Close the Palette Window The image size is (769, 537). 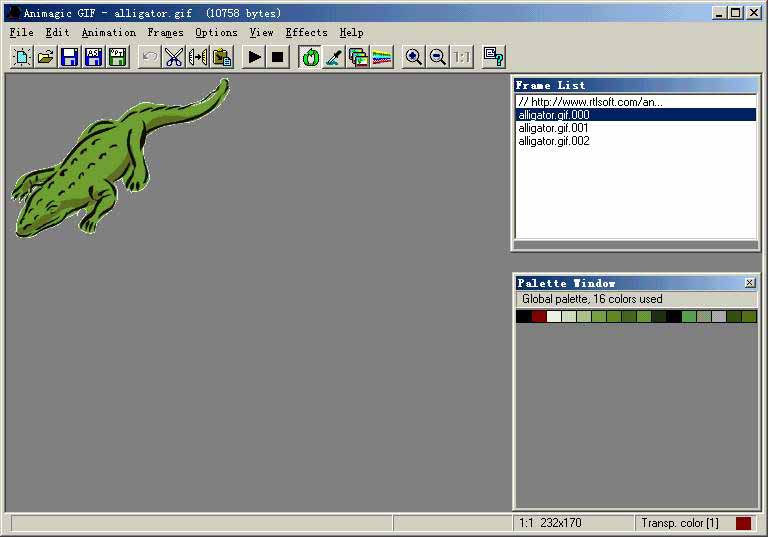click(x=749, y=283)
